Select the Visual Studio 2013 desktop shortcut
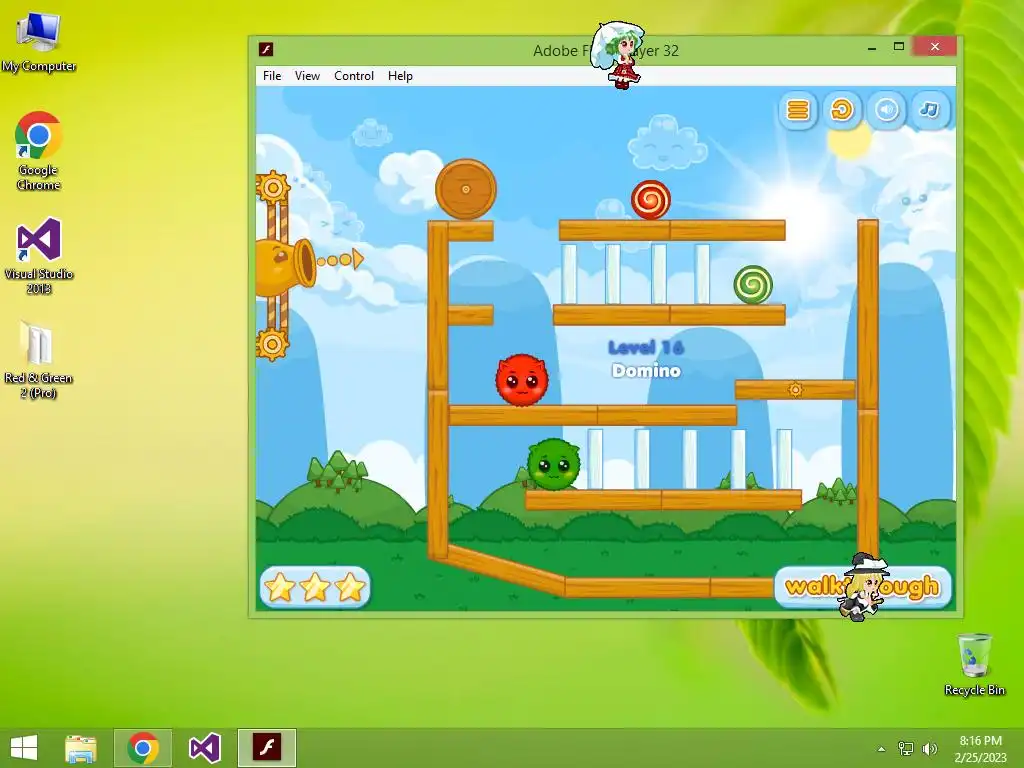Viewport: 1024px width, 768px height. (39, 257)
